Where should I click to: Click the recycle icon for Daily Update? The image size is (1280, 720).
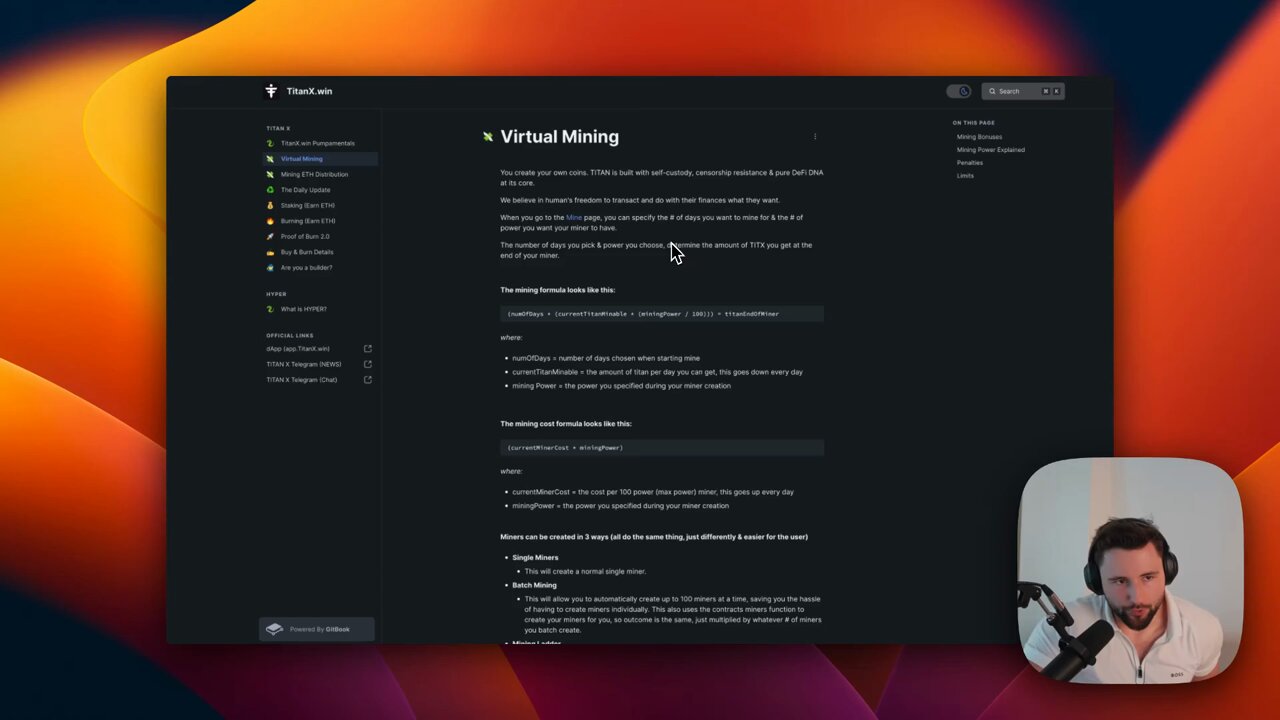(270, 190)
